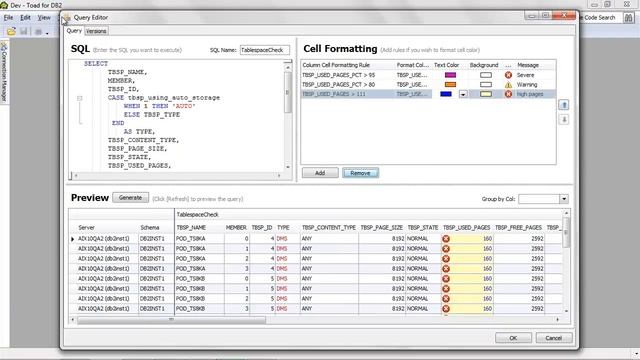Click the magenta text color swatch
640x360 pixels.
click(450, 75)
